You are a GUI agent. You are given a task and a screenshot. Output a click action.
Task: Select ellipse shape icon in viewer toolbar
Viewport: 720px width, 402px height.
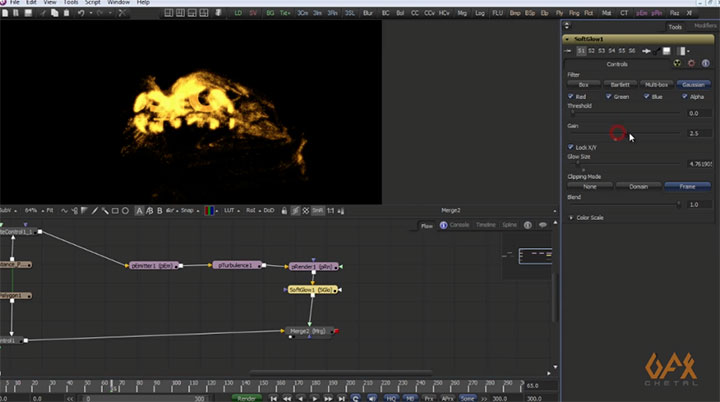coord(125,210)
